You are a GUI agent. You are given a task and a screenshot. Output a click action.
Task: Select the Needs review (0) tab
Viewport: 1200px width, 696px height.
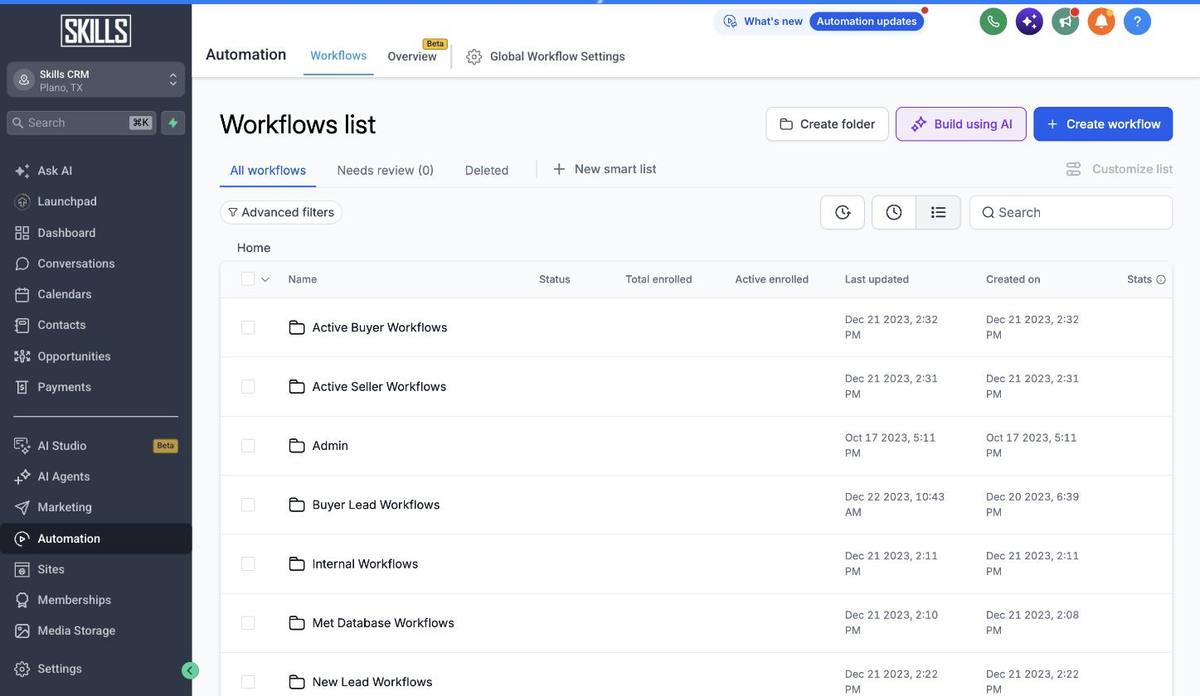(385, 170)
